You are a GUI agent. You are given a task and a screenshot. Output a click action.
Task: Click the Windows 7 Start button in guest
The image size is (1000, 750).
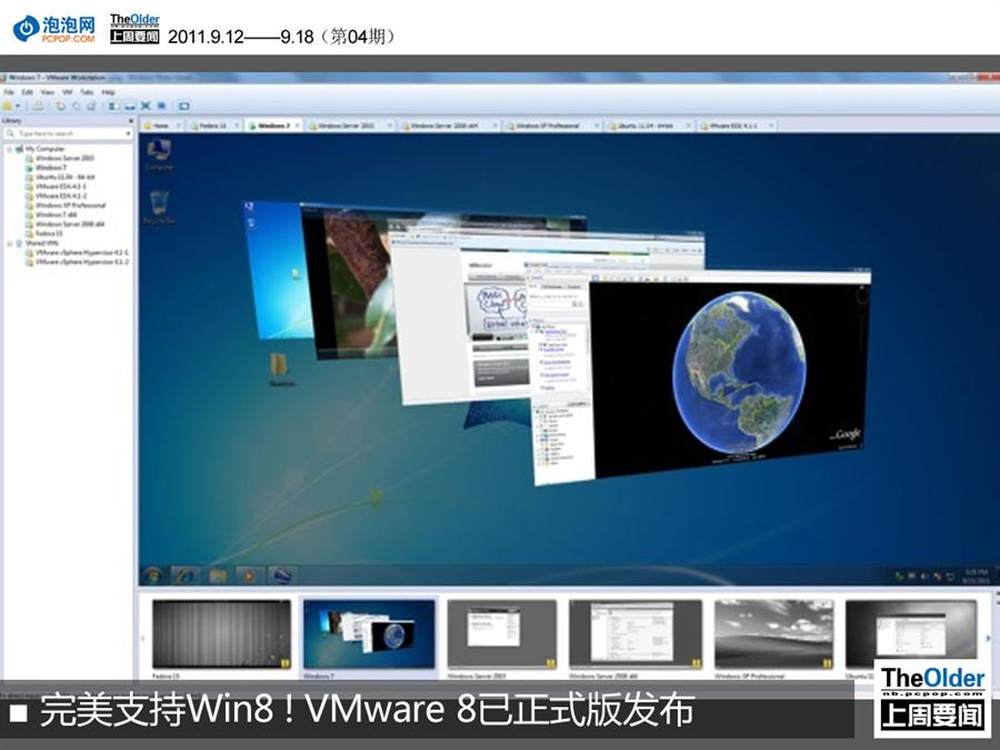[x=153, y=576]
